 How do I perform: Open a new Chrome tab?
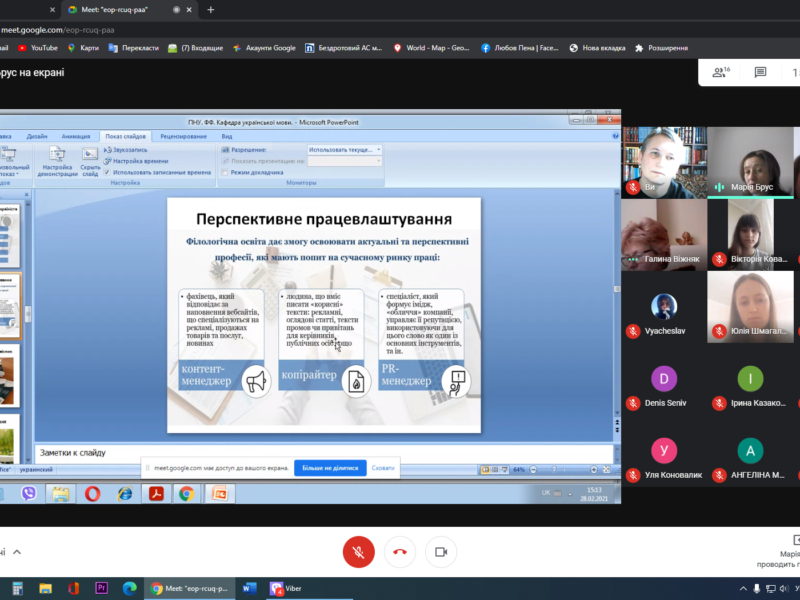210,9
